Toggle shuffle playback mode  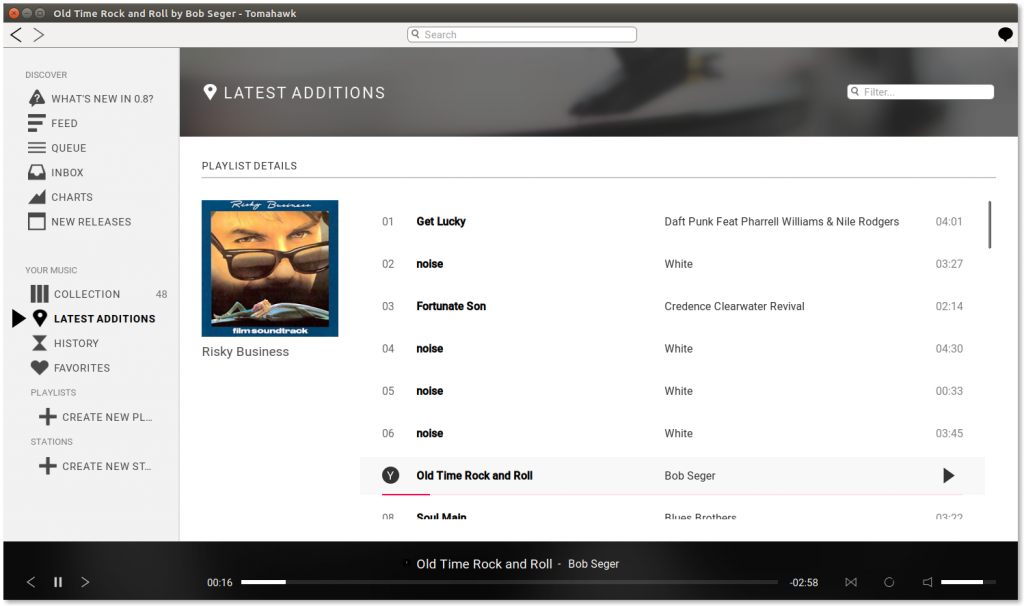[x=851, y=581]
